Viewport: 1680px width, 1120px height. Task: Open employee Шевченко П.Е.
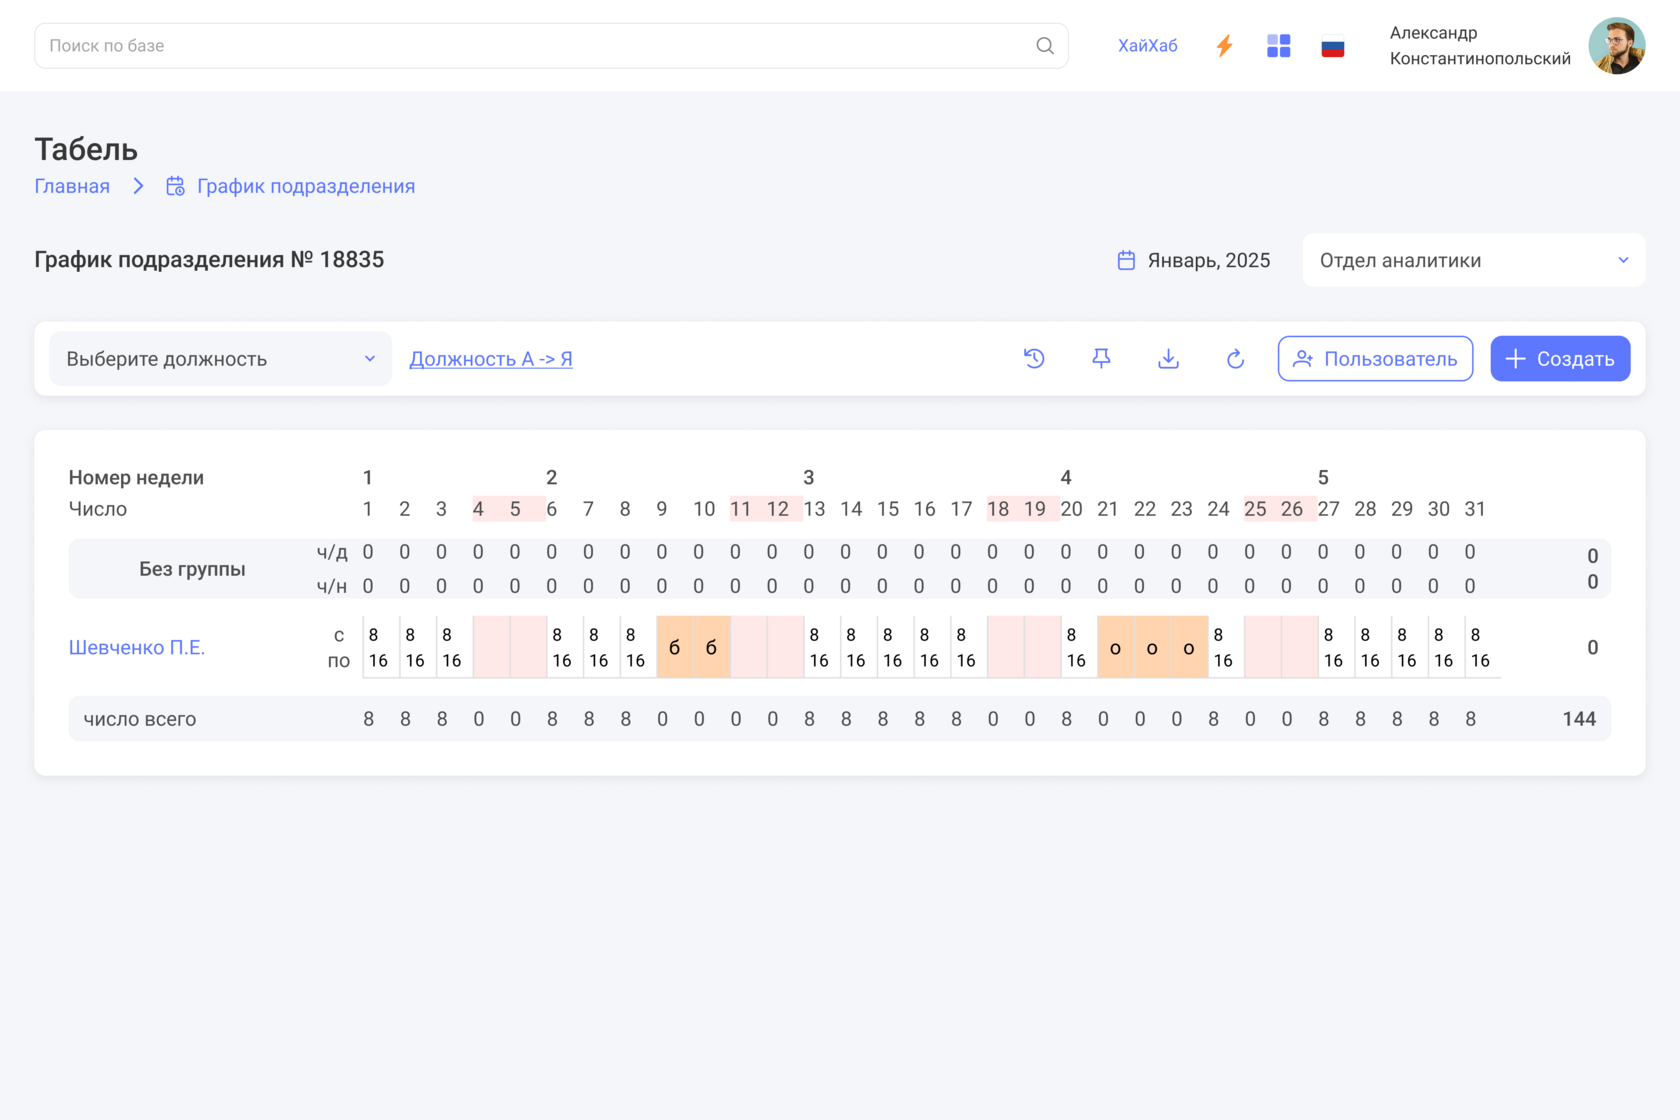coord(137,648)
